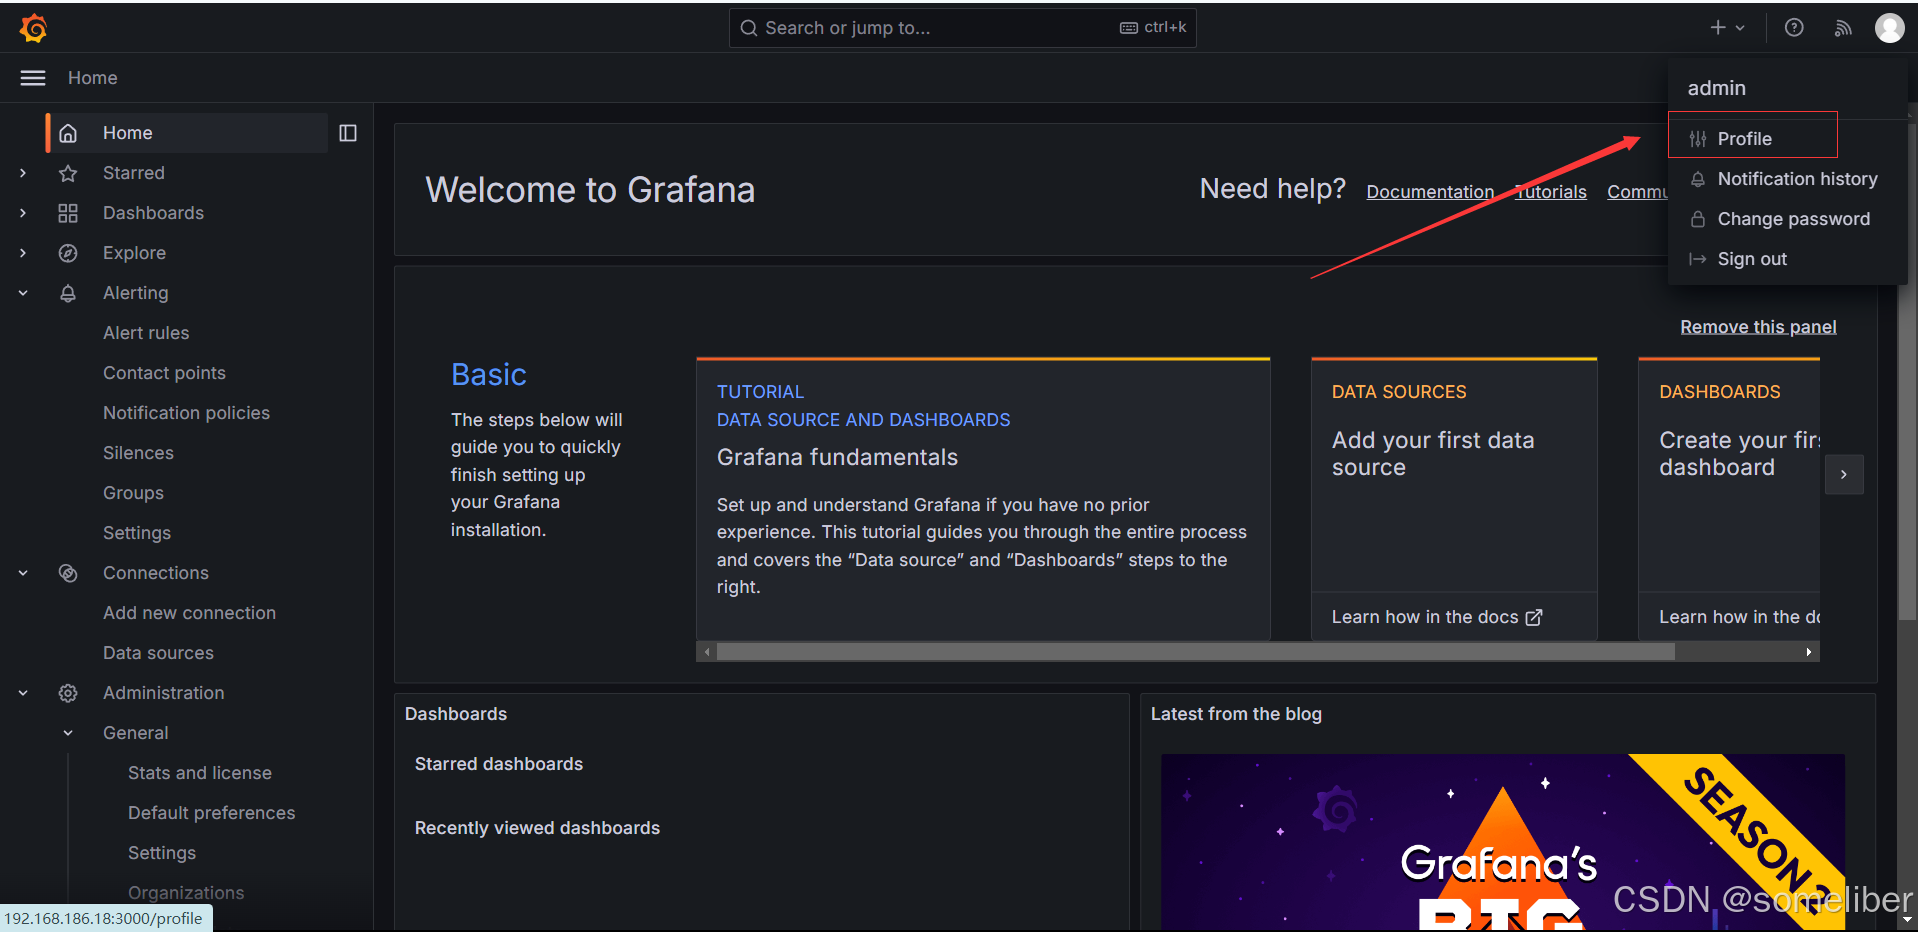Open Organizations in sidebar

point(186,893)
